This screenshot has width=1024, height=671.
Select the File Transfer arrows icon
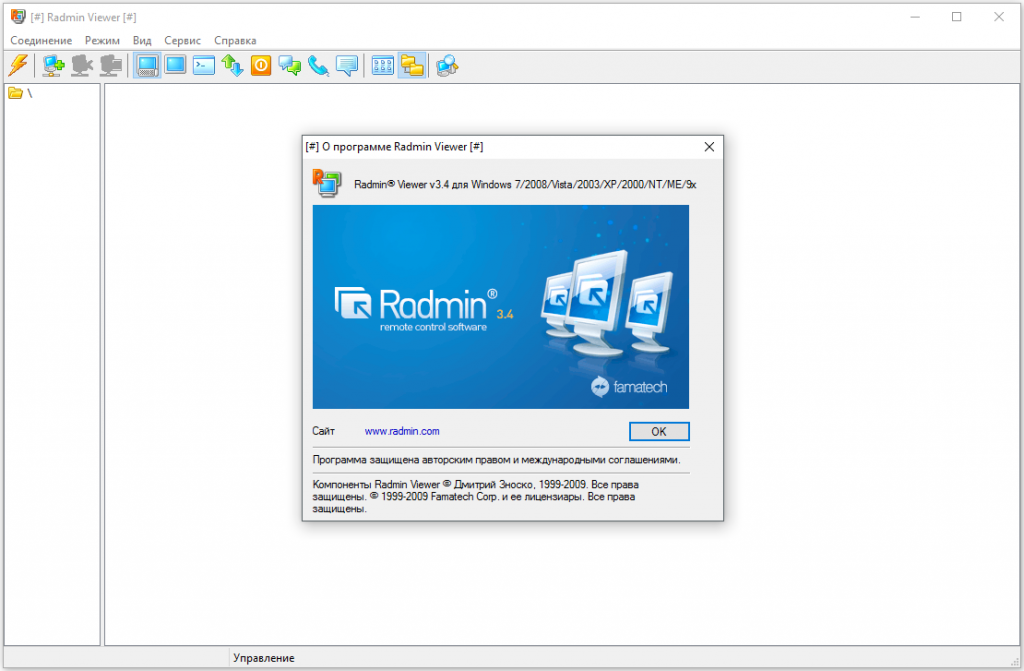pos(232,65)
